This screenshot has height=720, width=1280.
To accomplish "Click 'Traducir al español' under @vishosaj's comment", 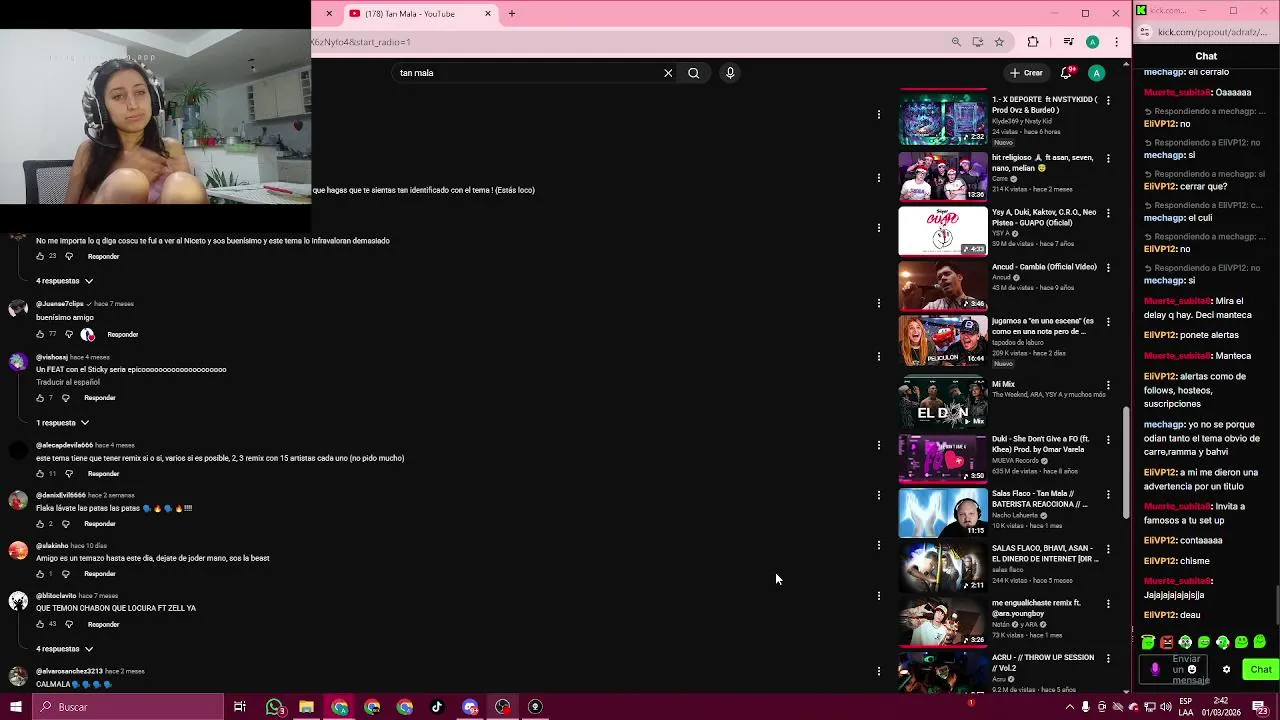I will [x=68, y=382].
